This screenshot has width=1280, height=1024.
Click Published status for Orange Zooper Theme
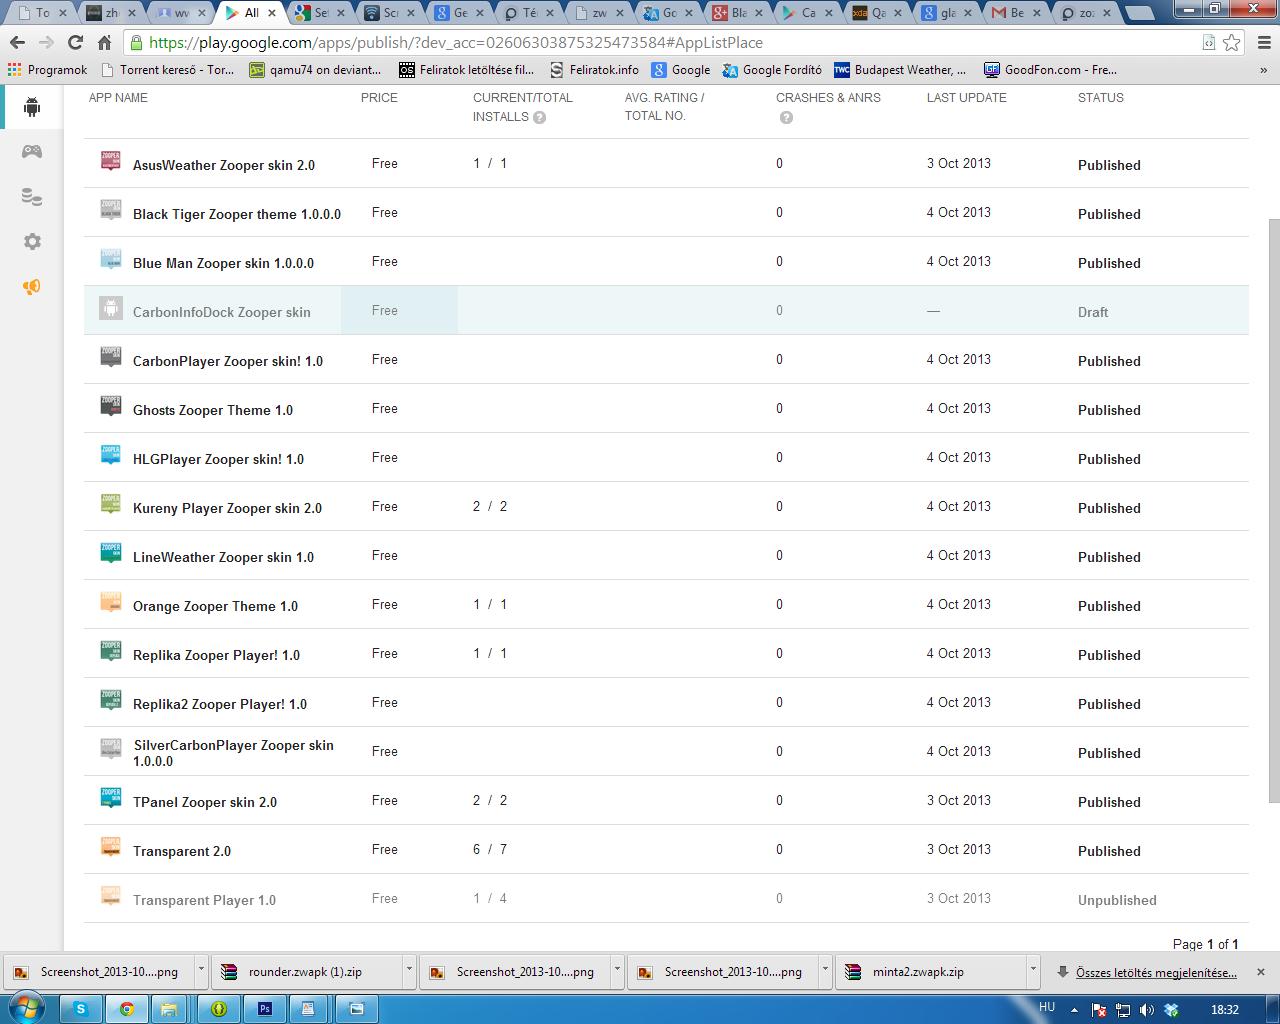click(x=1109, y=606)
